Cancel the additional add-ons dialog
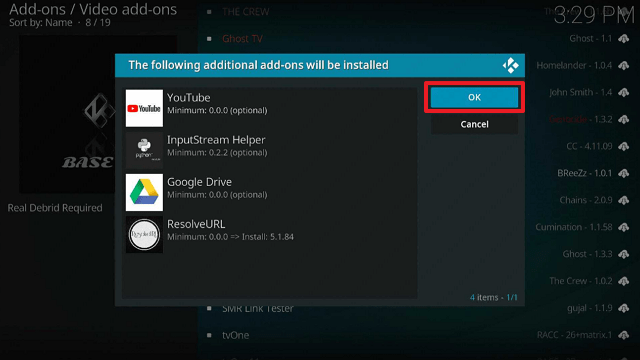The image size is (640, 360). click(474, 124)
